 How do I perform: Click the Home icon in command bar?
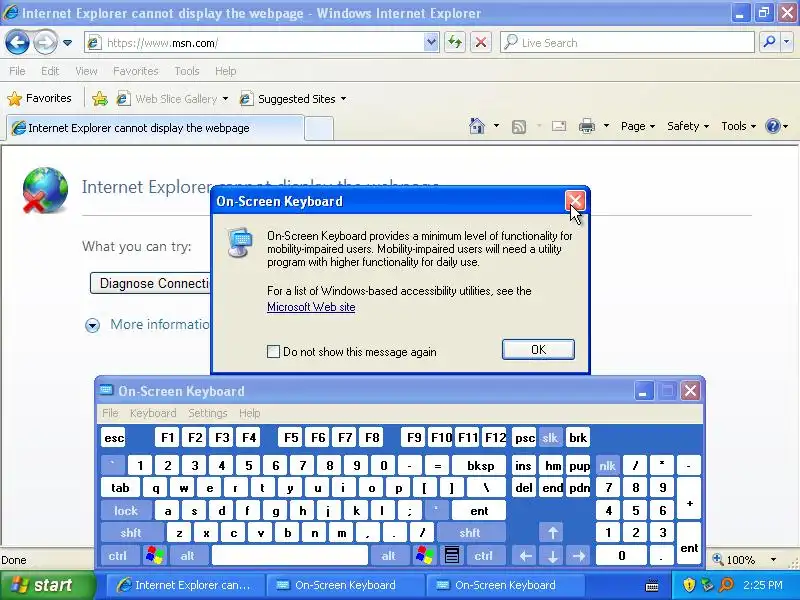[477, 126]
